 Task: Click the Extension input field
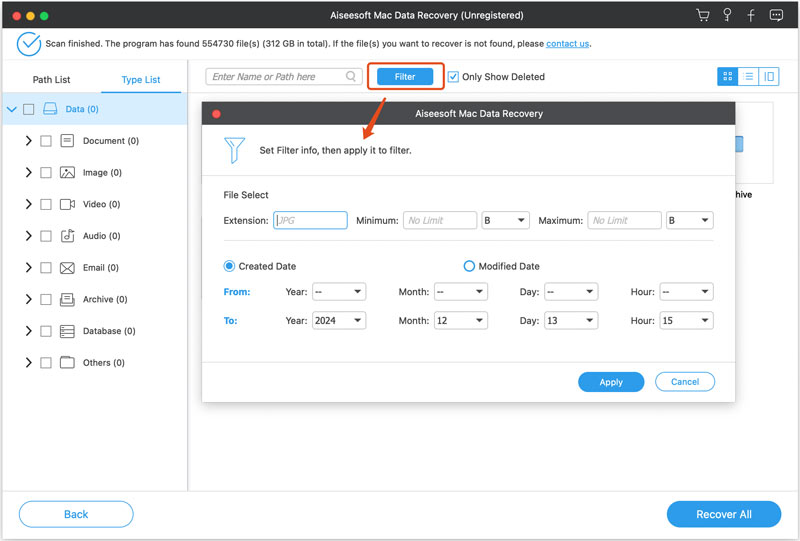point(311,221)
